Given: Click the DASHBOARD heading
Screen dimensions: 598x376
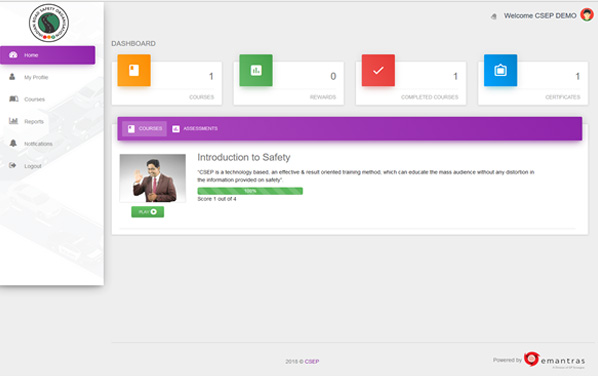Looking at the screenshot, I should [x=133, y=43].
